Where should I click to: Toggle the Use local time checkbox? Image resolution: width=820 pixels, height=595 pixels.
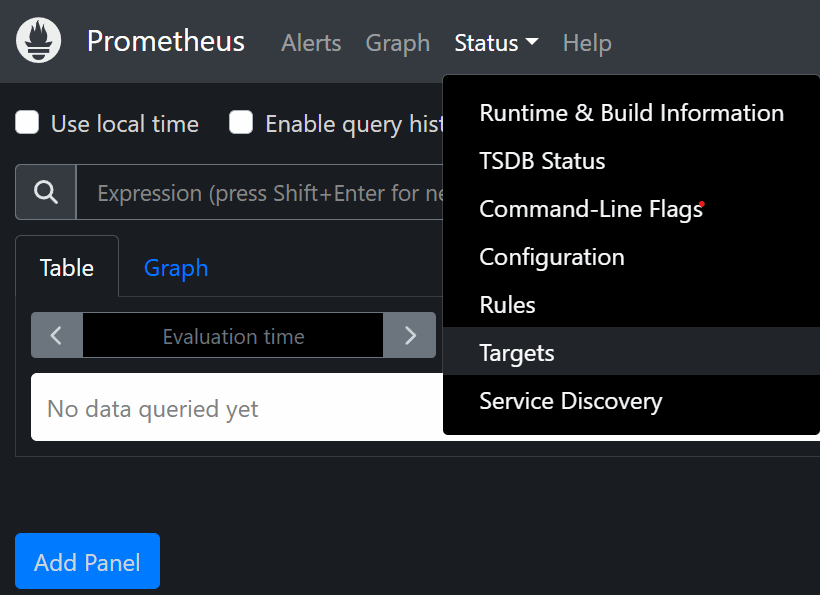[27, 123]
